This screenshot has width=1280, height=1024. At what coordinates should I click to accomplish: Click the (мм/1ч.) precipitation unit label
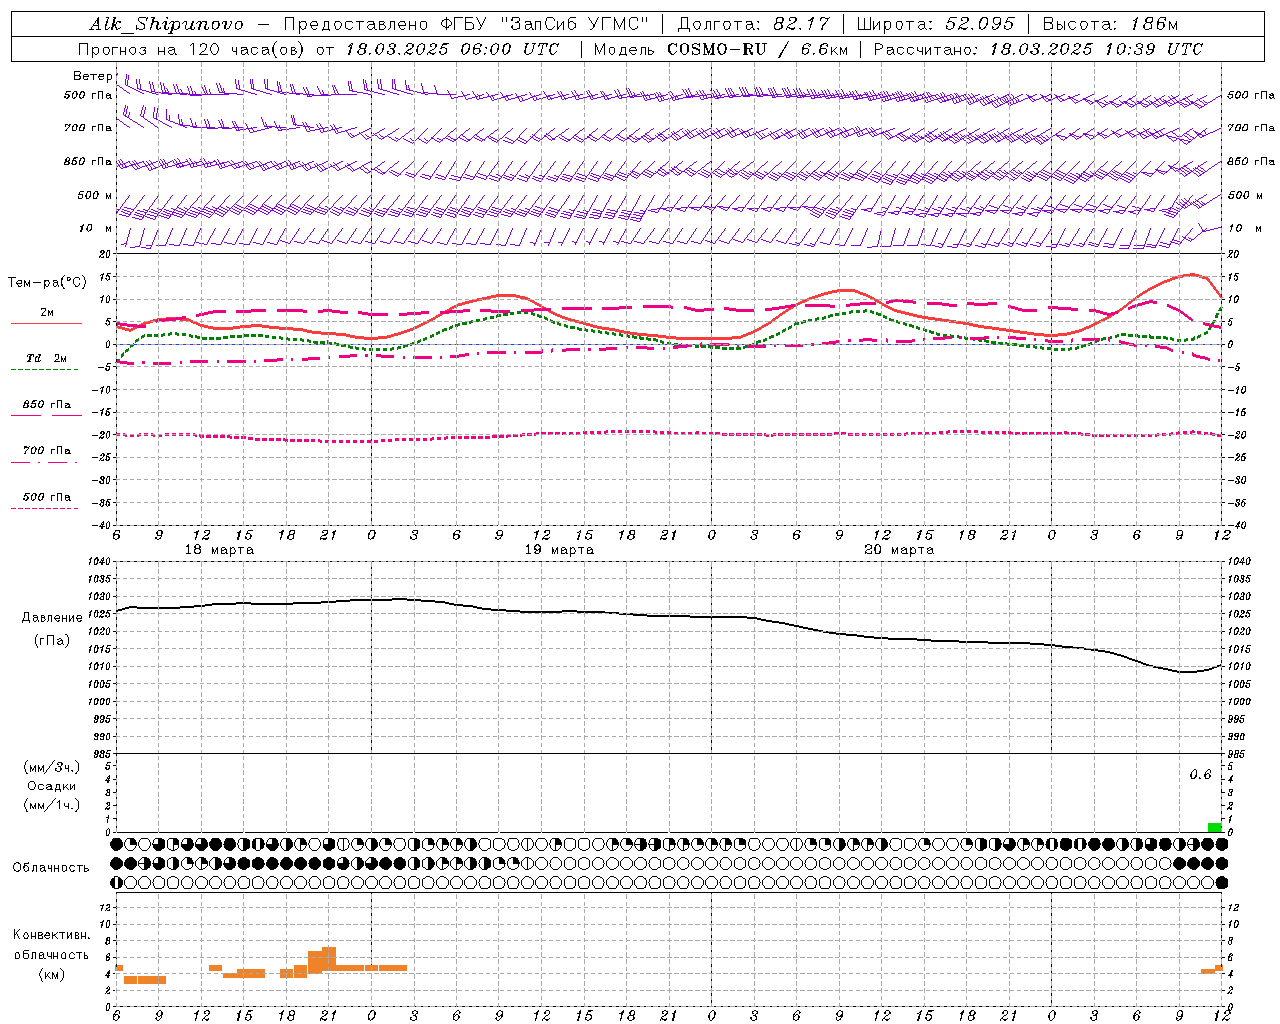(x=52, y=805)
